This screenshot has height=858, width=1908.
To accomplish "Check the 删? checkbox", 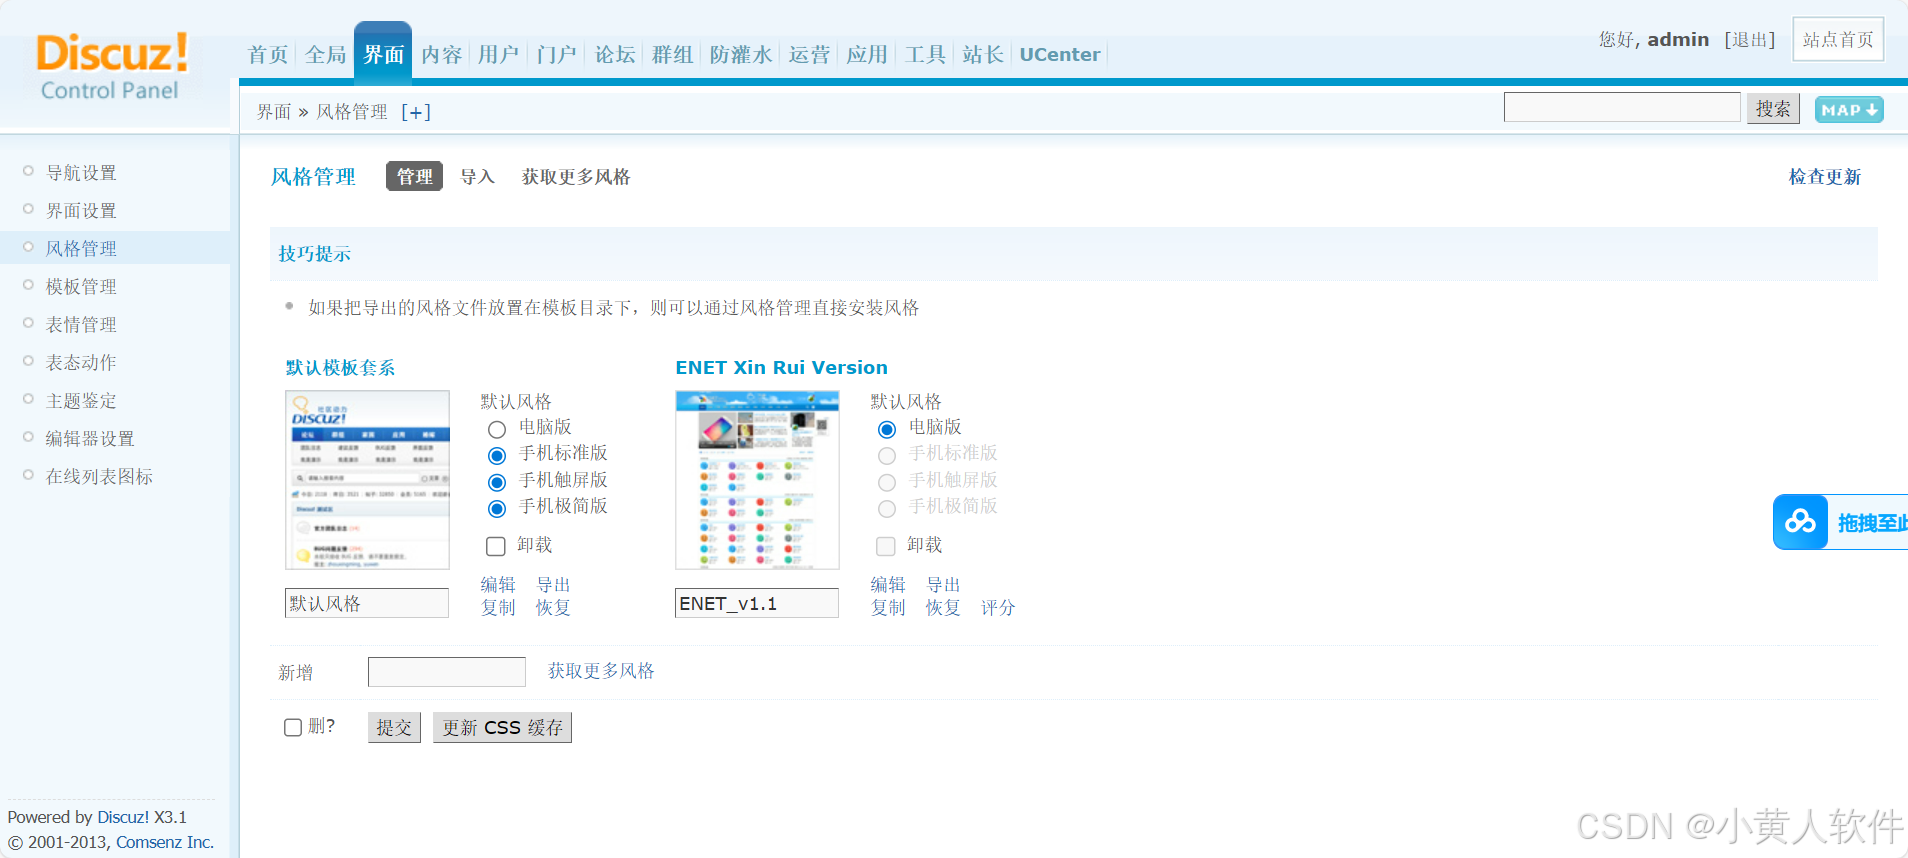I will coord(293,727).
